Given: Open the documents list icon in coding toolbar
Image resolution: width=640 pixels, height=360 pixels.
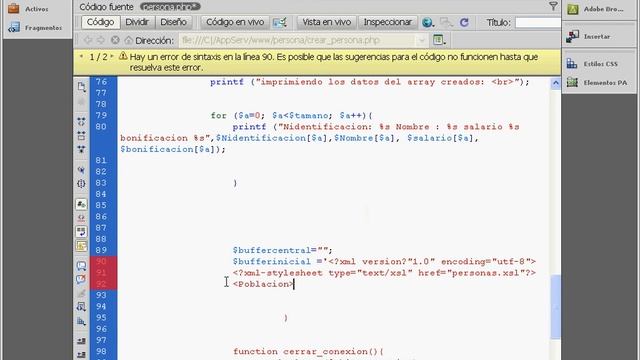Looking at the screenshot, I should 81,86.
